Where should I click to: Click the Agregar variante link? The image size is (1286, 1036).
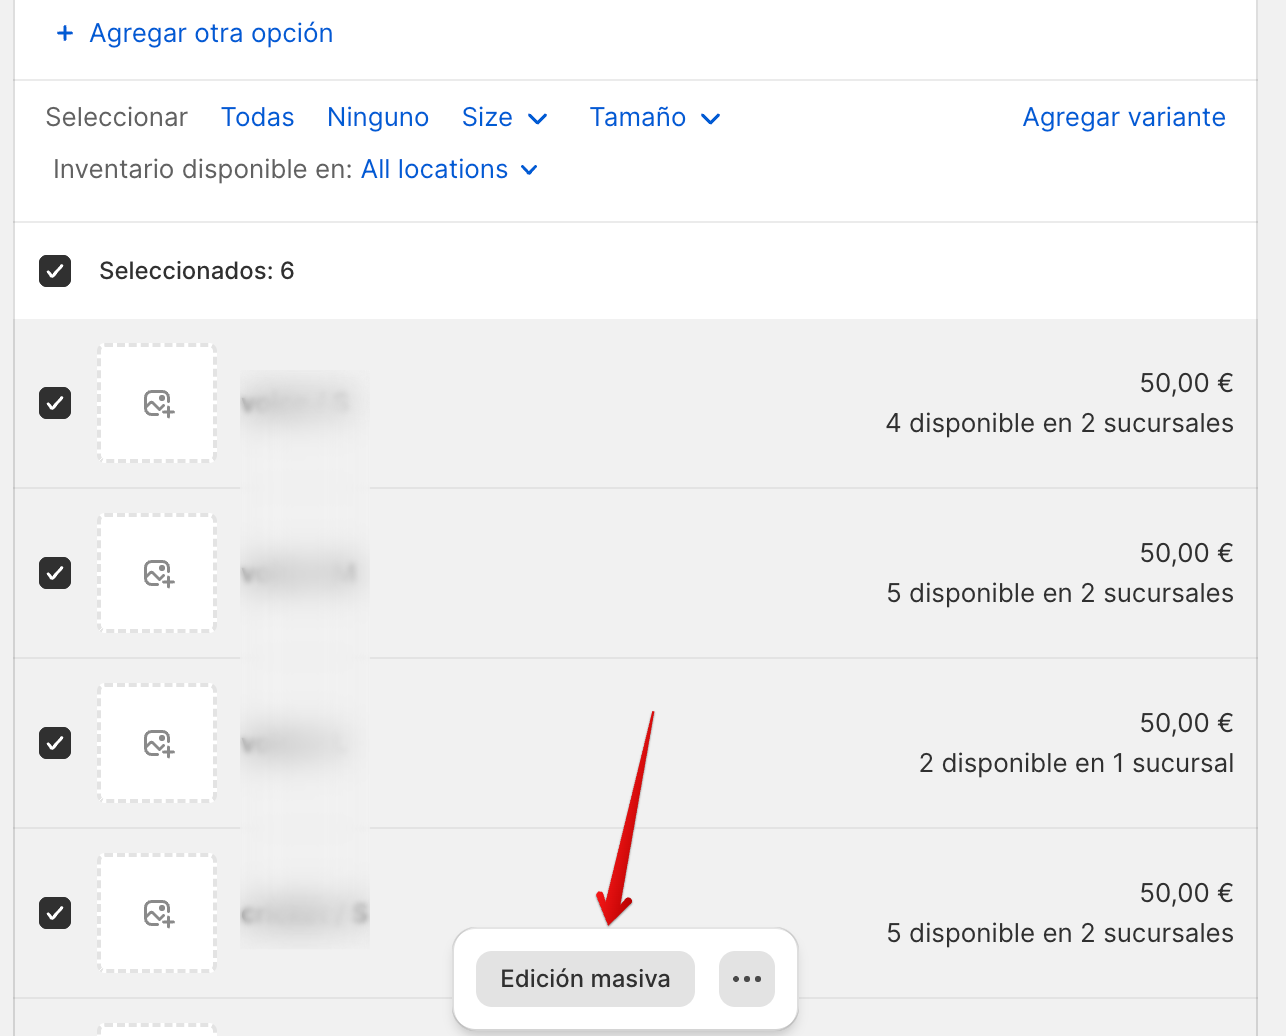click(1124, 118)
